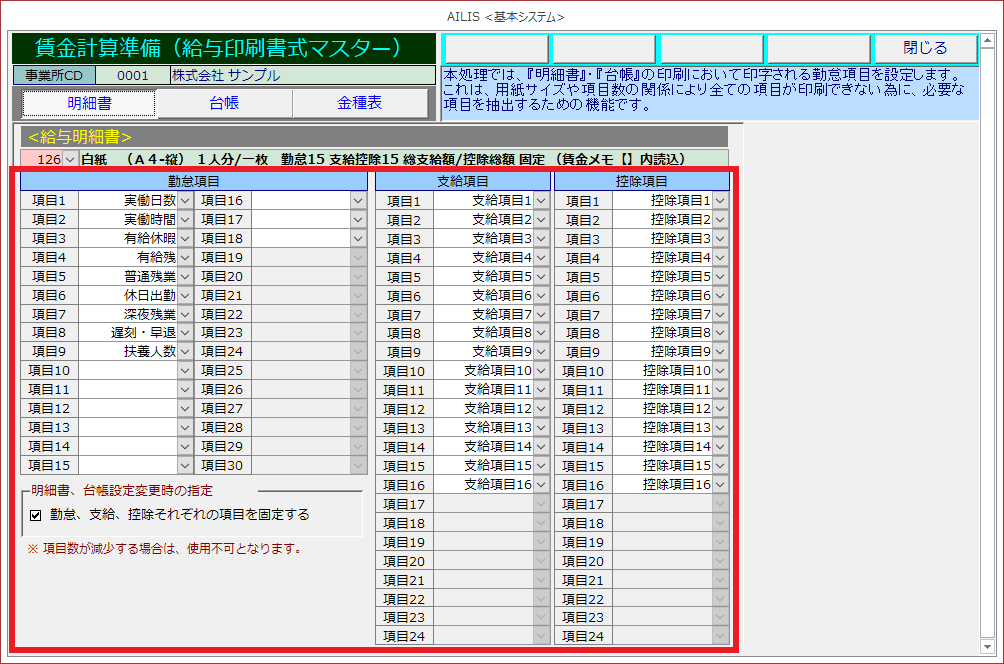Open the 控除項目1 dropdown

click(x=720, y=201)
